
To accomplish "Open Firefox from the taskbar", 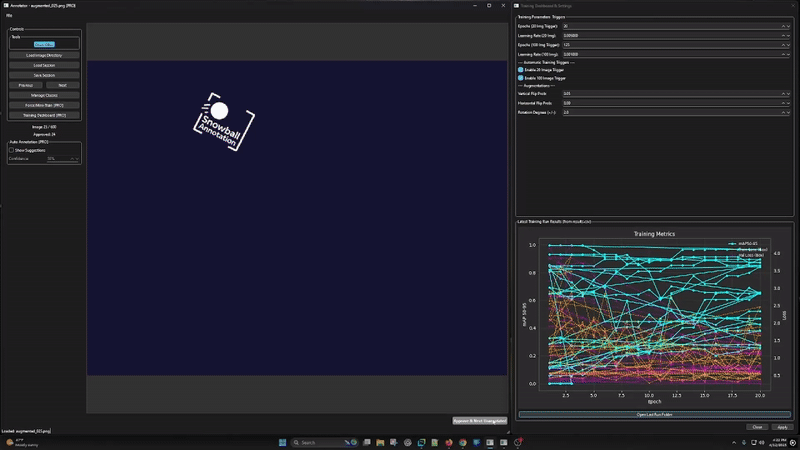I will tap(449, 442).
